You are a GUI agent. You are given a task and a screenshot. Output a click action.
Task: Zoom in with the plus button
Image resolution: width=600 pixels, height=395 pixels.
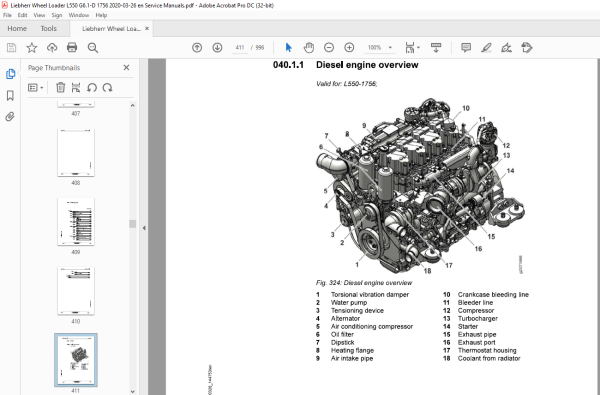tap(349, 47)
